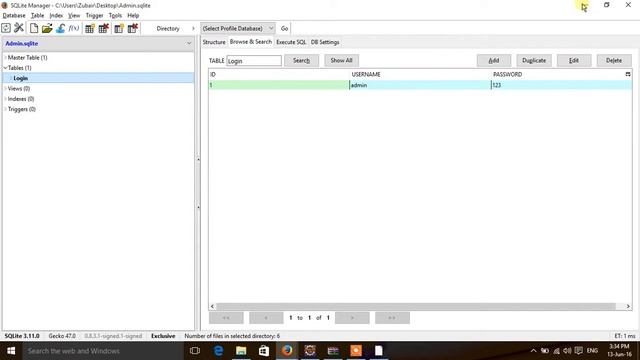This screenshot has width=640, height=360.
Task: Click the ID column header
Action: coord(279,74)
